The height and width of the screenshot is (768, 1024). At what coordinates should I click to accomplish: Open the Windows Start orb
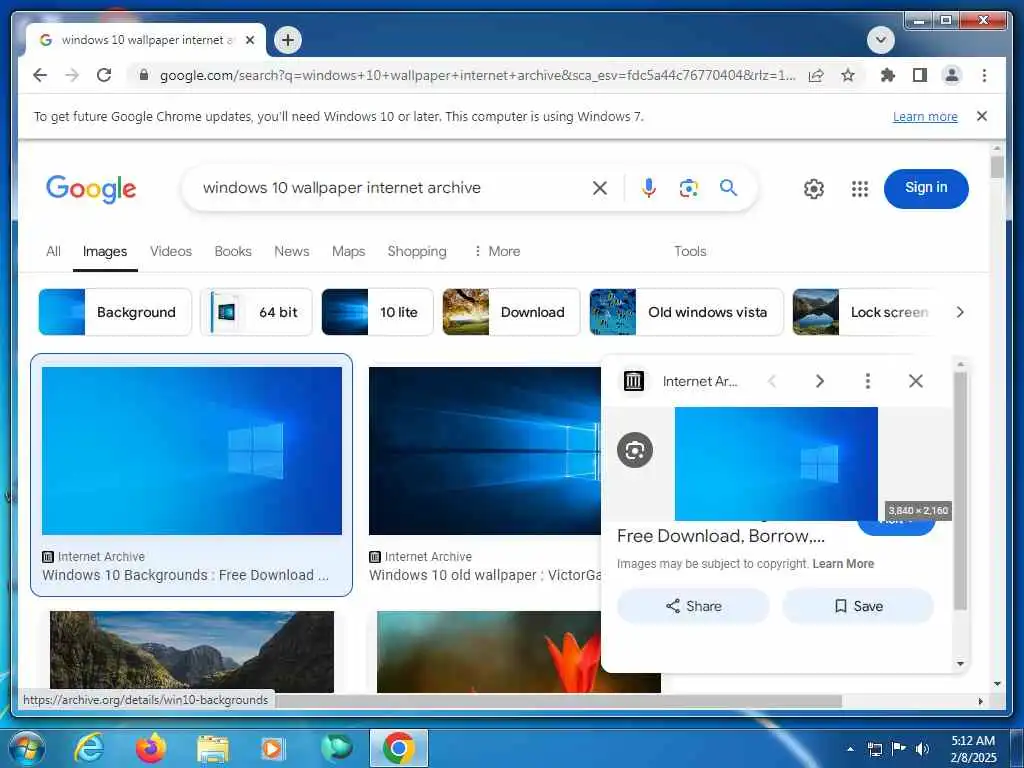click(x=26, y=748)
